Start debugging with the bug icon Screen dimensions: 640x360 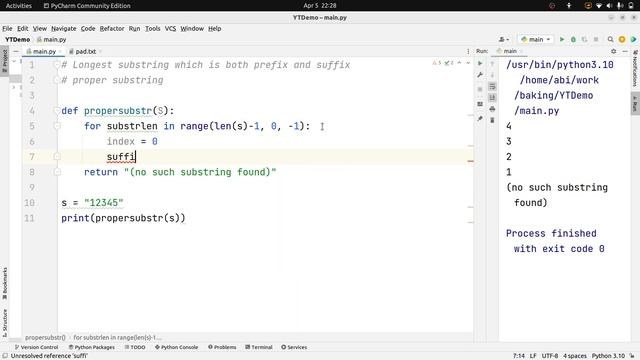pos(573,39)
